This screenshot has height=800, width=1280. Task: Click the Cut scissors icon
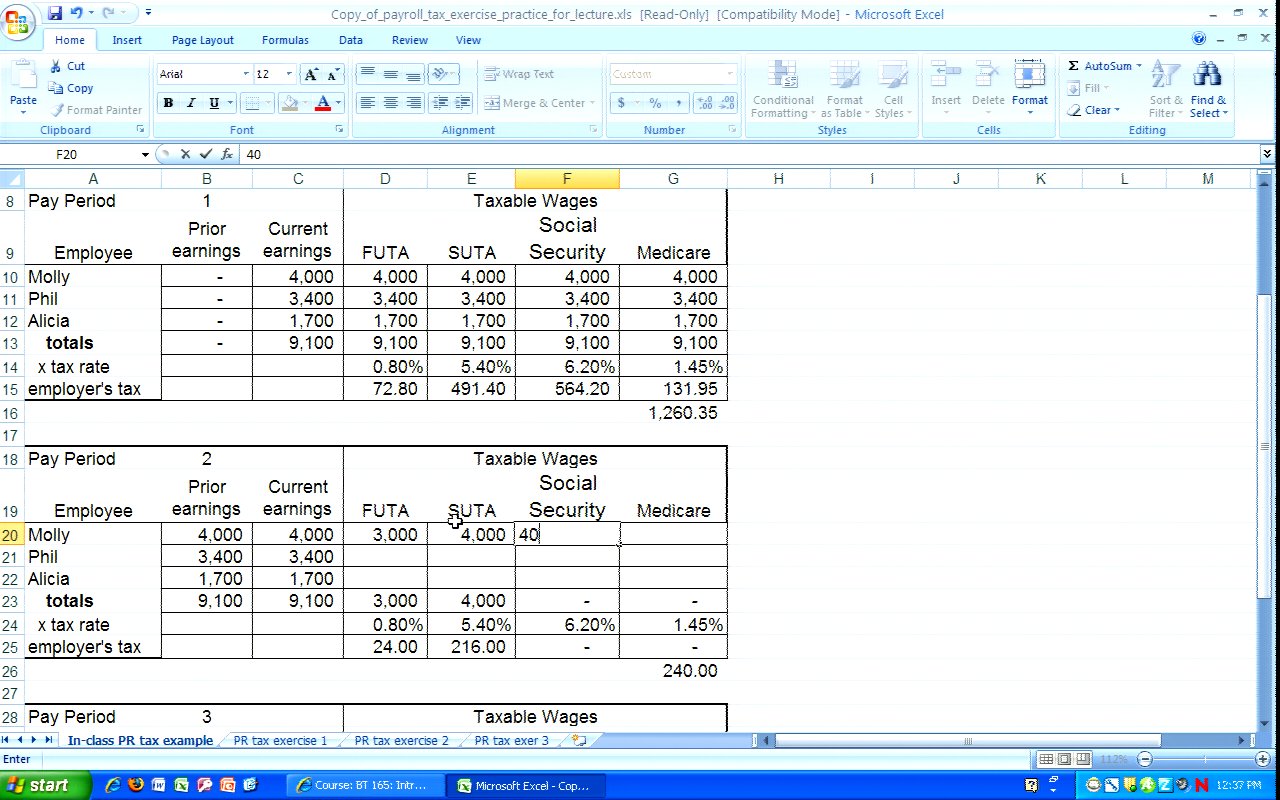coord(57,66)
